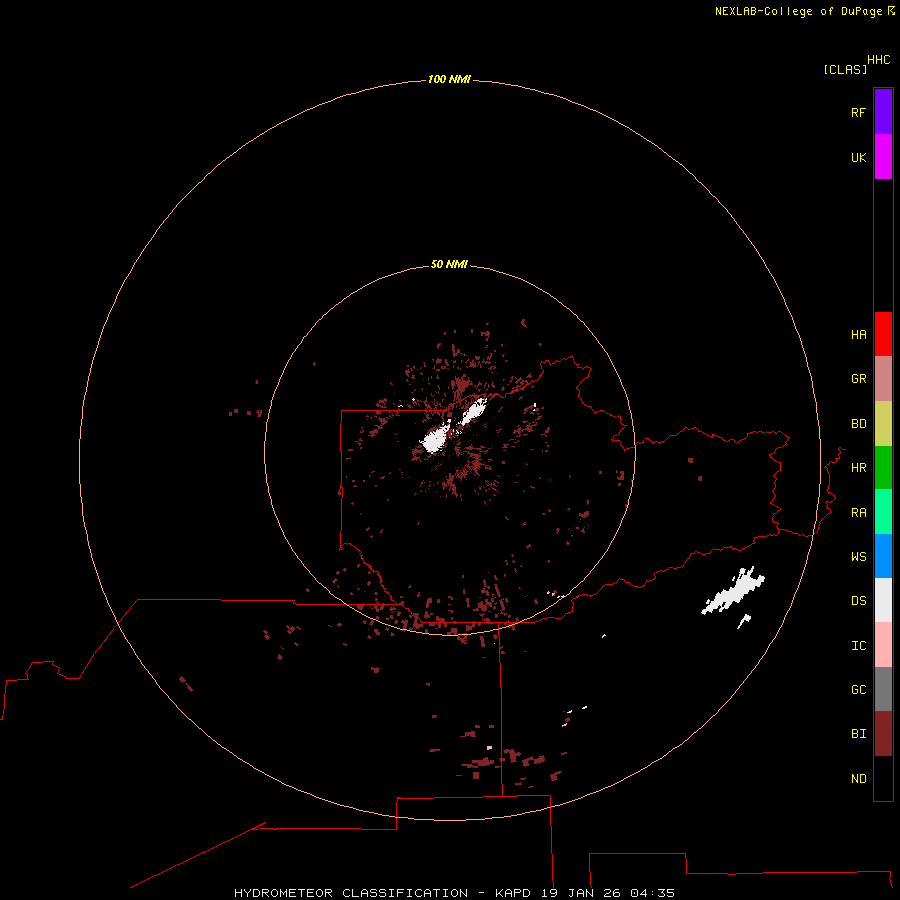Click the [CLAS] units label
This screenshot has height=900, width=900.
tap(845, 69)
